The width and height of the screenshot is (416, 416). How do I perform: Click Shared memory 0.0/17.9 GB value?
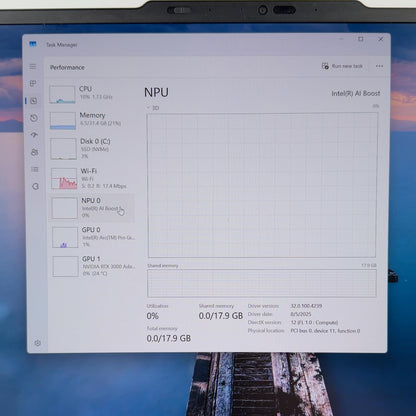pos(221,316)
